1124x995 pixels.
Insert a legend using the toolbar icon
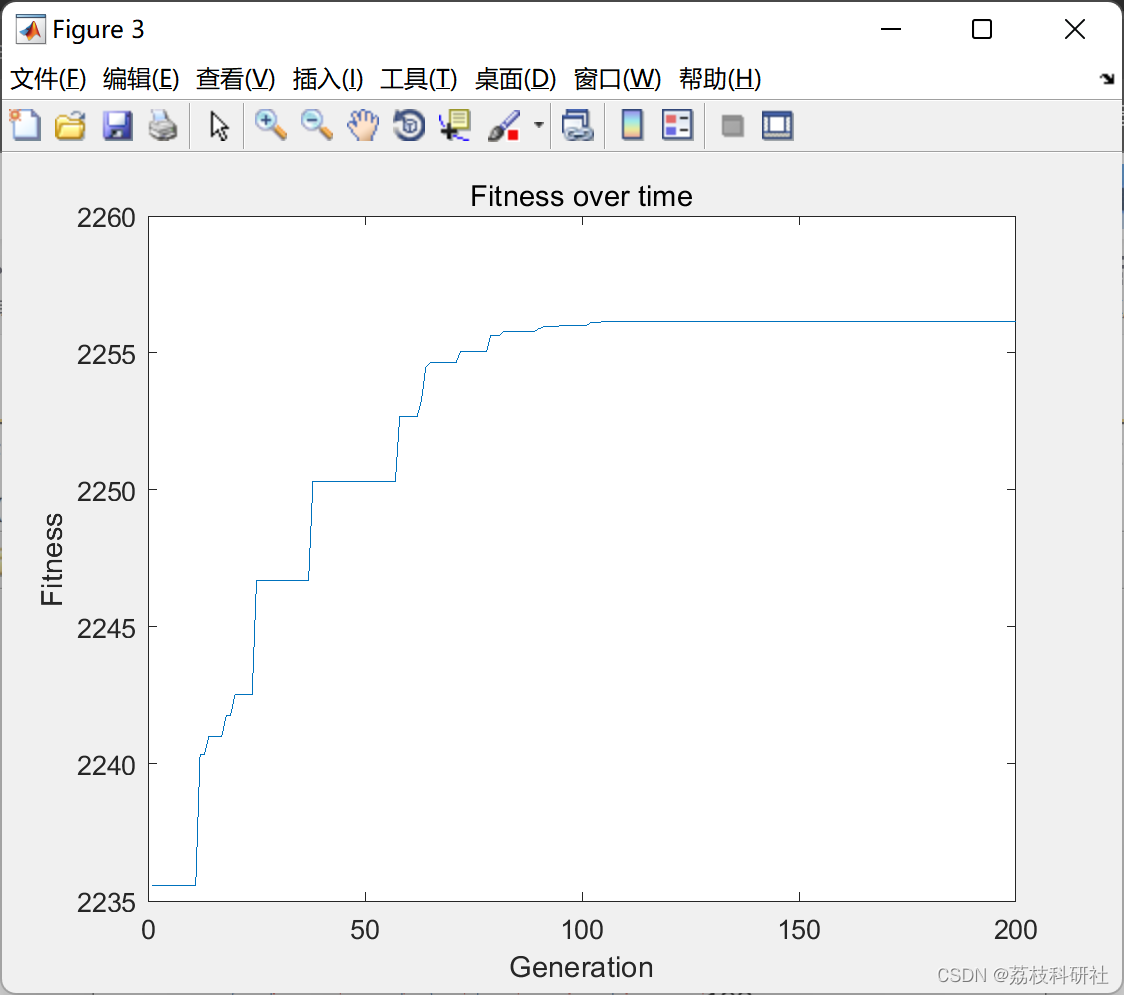click(x=677, y=126)
